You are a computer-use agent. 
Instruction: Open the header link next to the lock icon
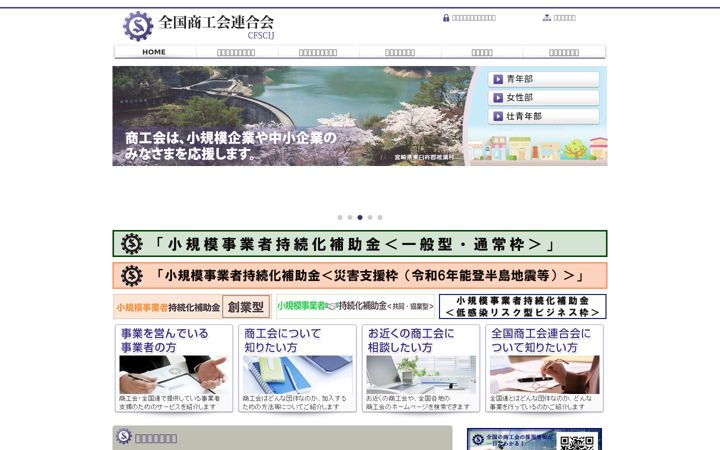pos(474,18)
